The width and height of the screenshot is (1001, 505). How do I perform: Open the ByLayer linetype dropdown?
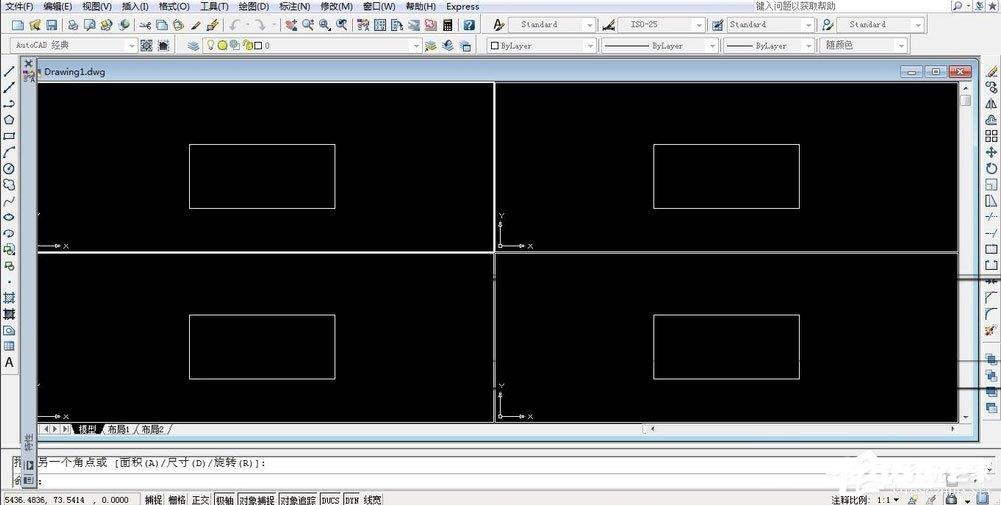tap(711, 46)
